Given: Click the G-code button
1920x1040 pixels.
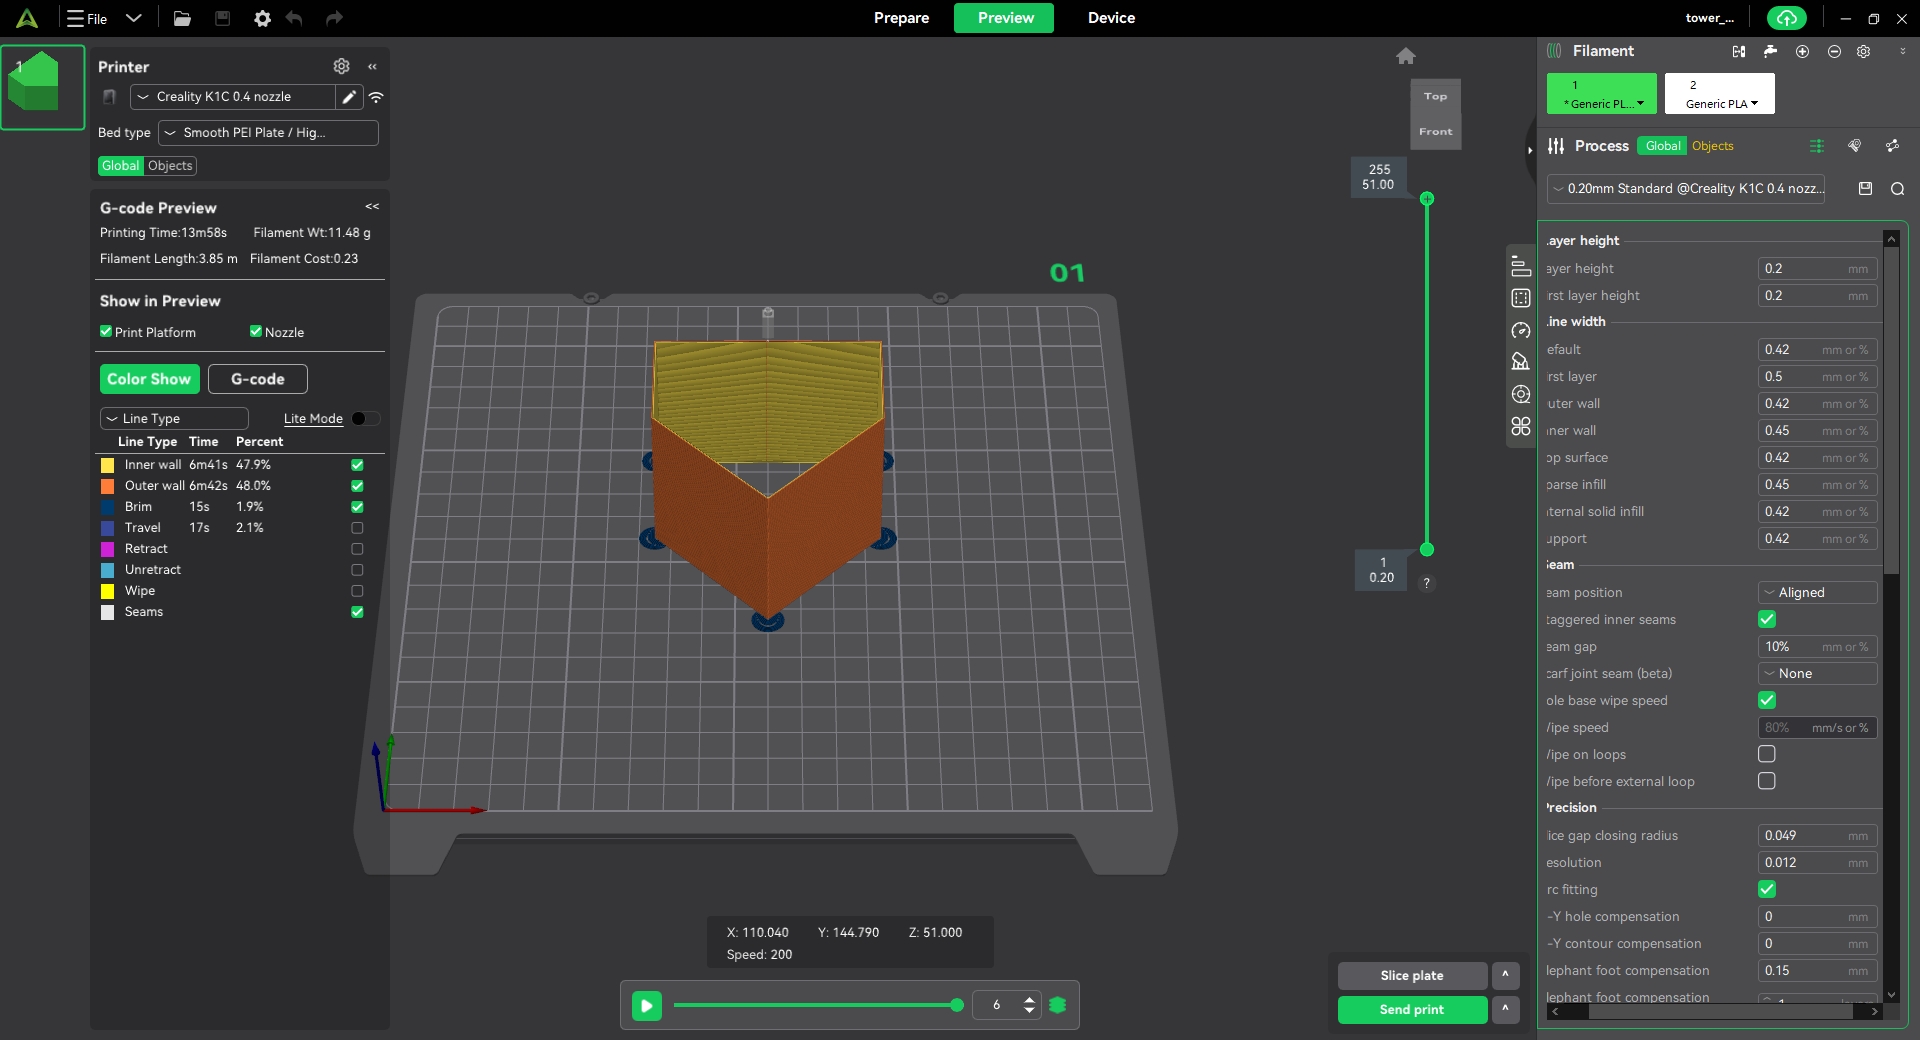Looking at the screenshot, I should click(x=258, y=379).
